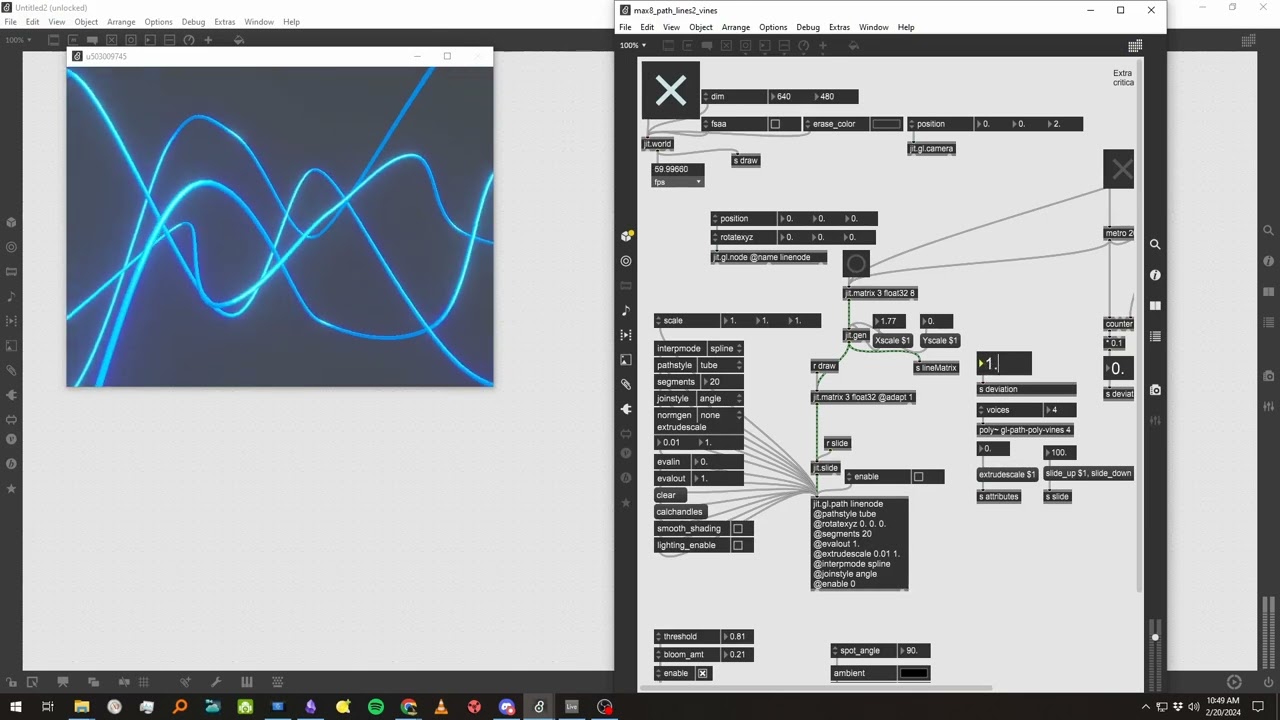The image size is (1280, 720).
Task: Open Ableton Live from the taskbar
Action: click(572, 707)
